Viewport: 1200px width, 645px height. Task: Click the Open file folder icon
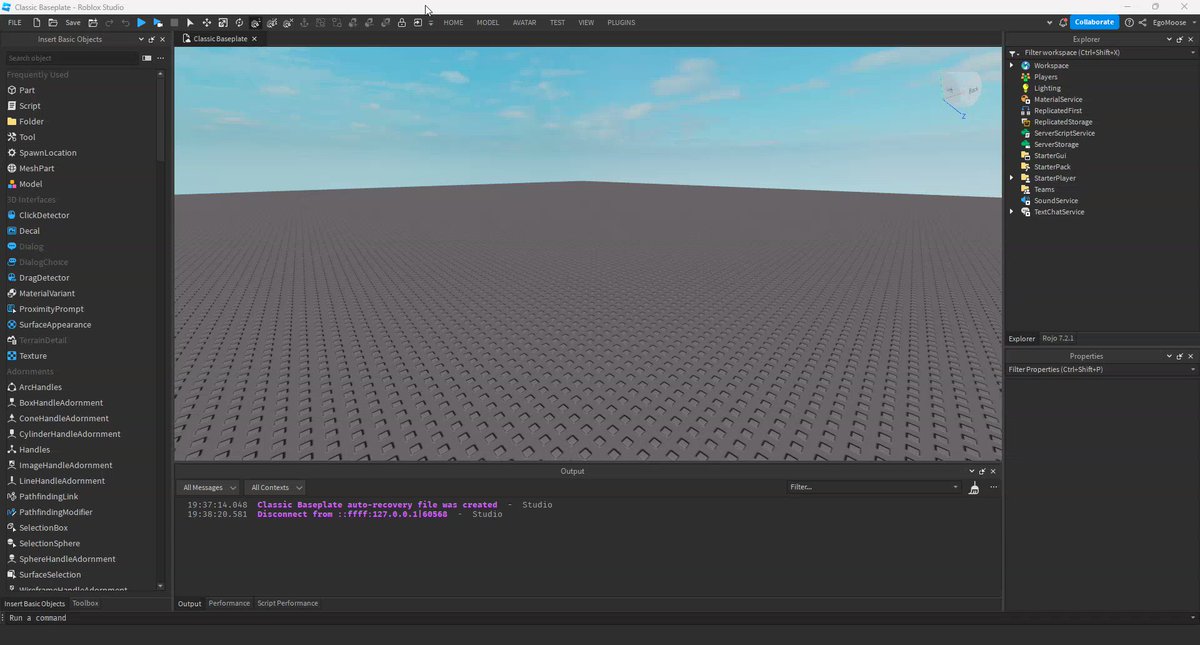(x=54, y=22)
